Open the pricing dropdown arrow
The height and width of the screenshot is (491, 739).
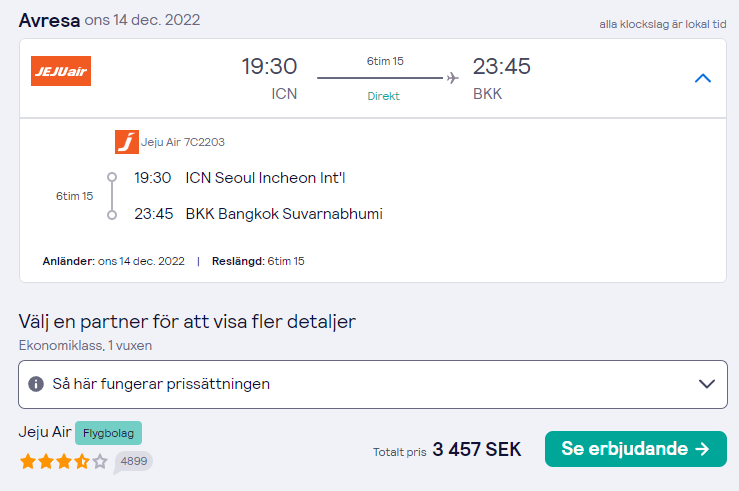coord(706,384)
